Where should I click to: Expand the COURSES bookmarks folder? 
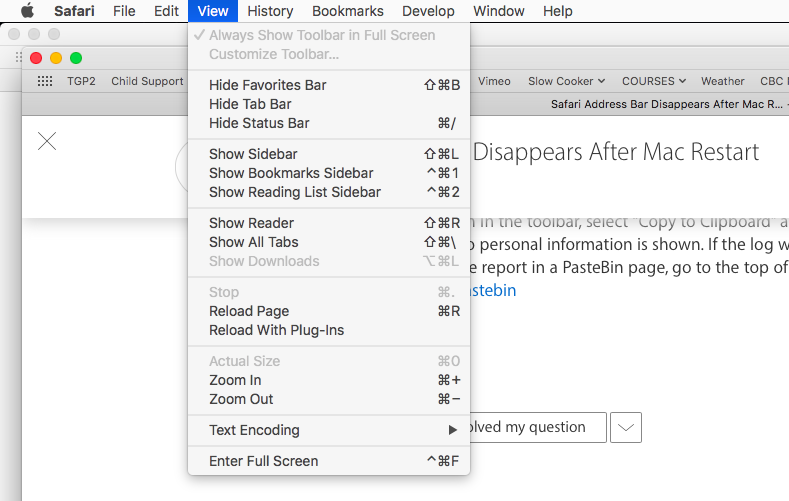[x=654, y=81]
